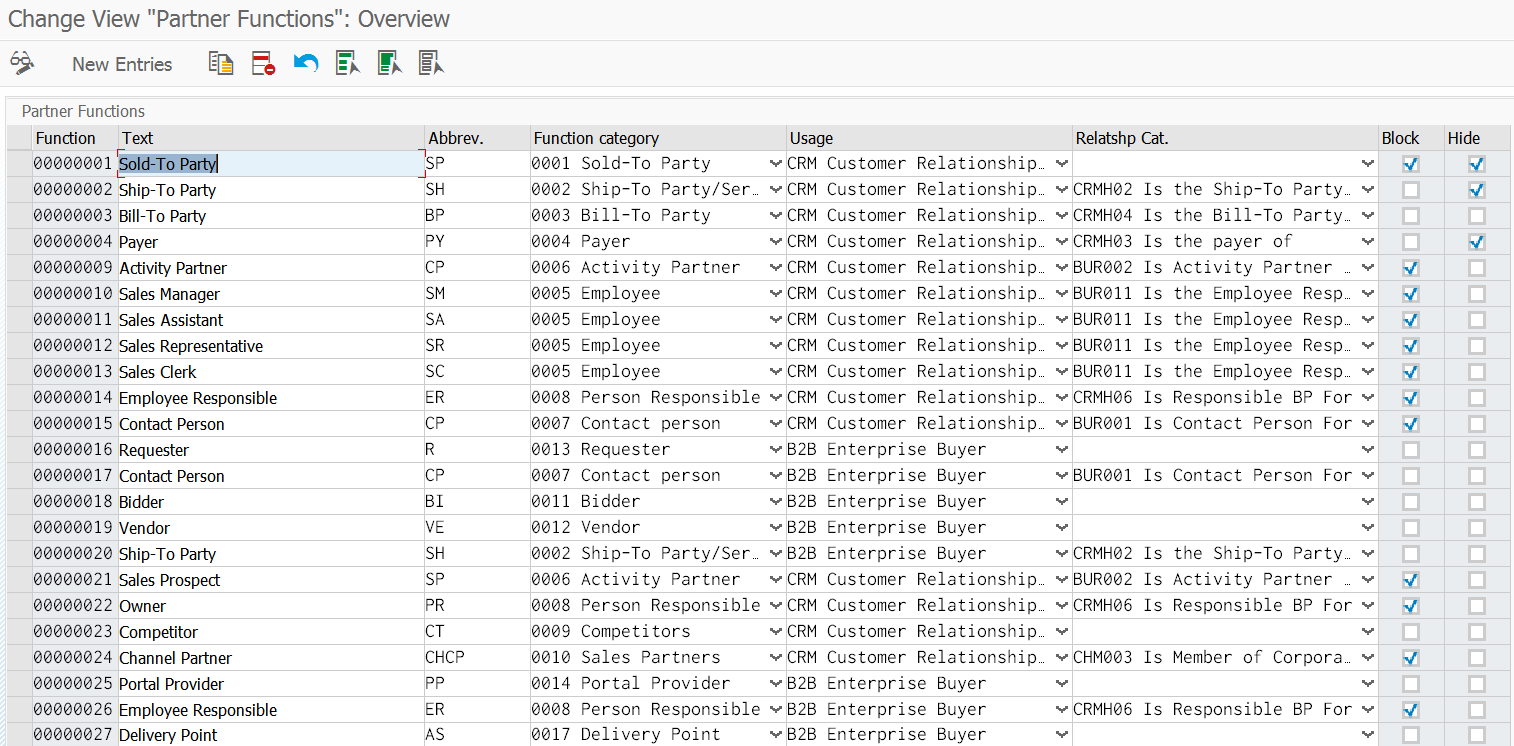Click the Select All icon
The width and height of the screenshot is (1514, 746).
[347, 63]
